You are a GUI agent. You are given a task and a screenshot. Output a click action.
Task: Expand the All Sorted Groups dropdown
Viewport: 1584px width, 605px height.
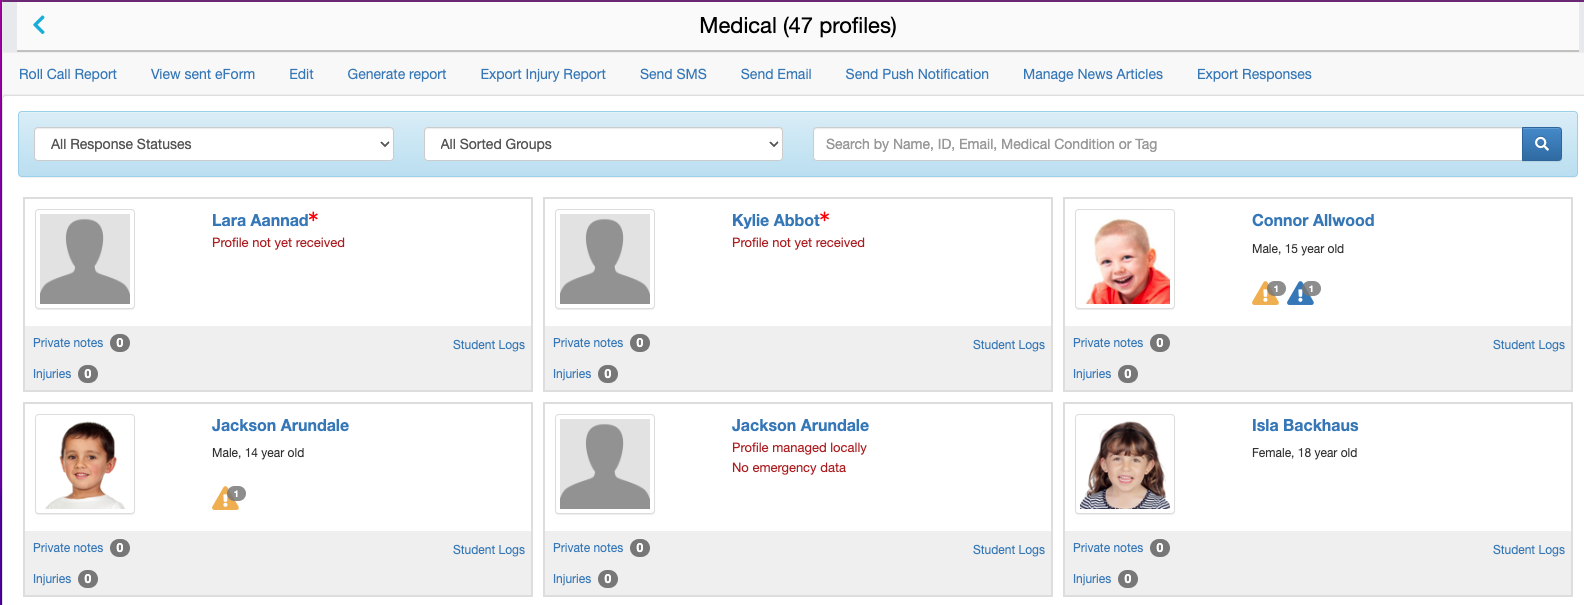(603, 144)
